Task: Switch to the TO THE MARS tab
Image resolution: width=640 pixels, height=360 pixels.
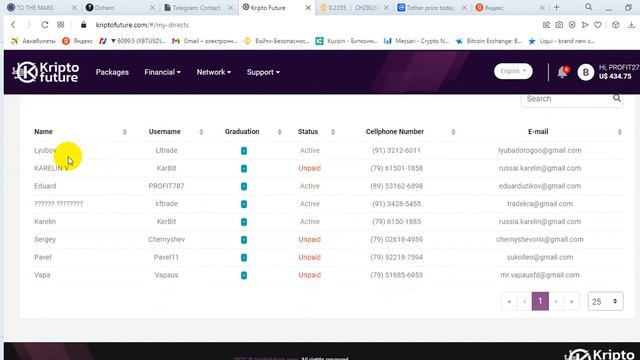Action: tap(40, 7)
